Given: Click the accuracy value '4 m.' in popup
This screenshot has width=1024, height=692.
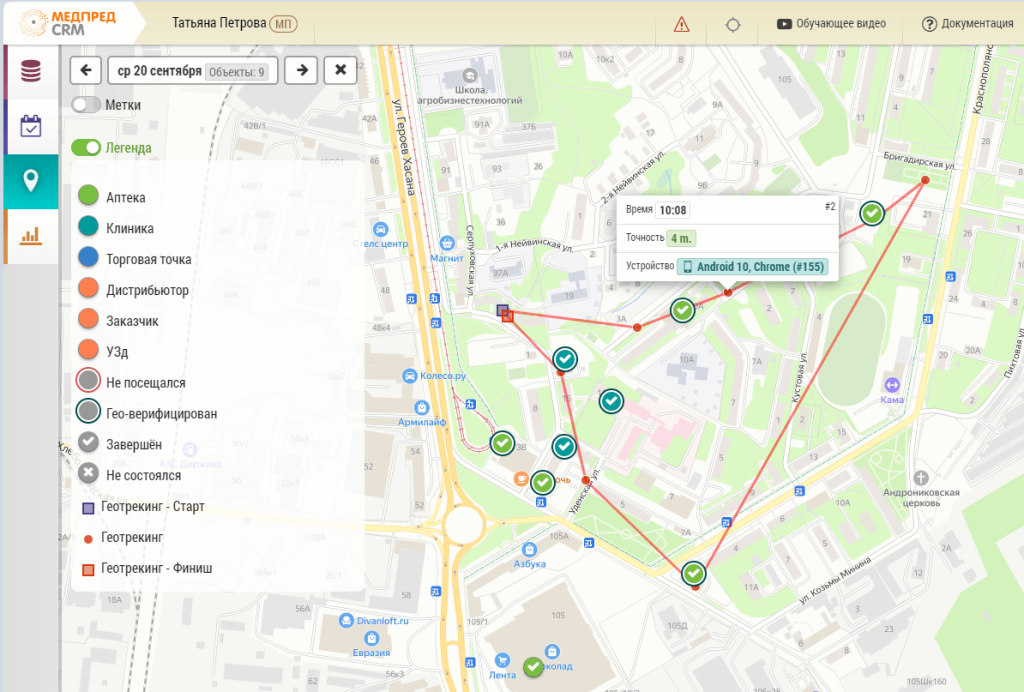Looking at the screenshot, I should tap(681, 238).
